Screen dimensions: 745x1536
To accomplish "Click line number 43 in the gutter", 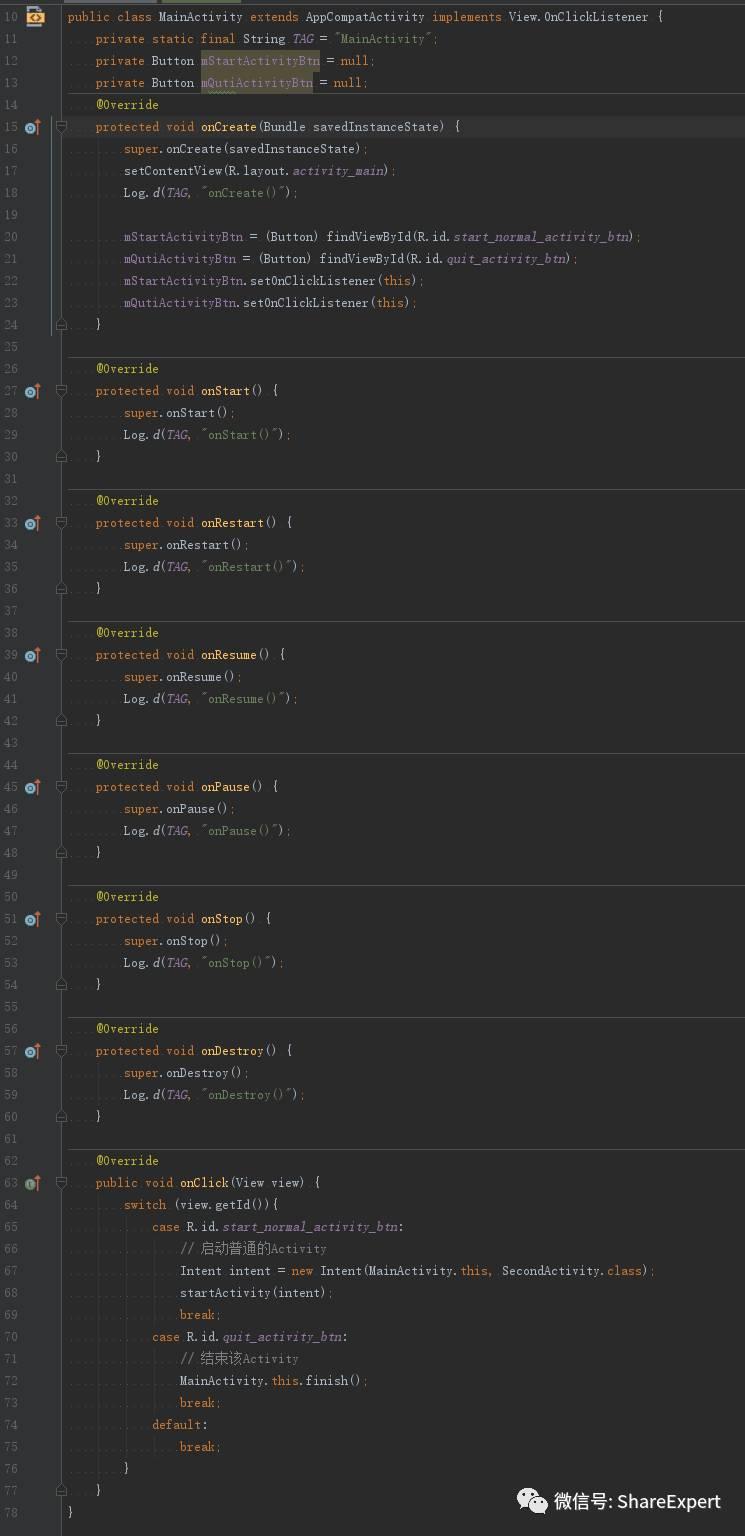I will pyautogui.click(x=11, y=743).
